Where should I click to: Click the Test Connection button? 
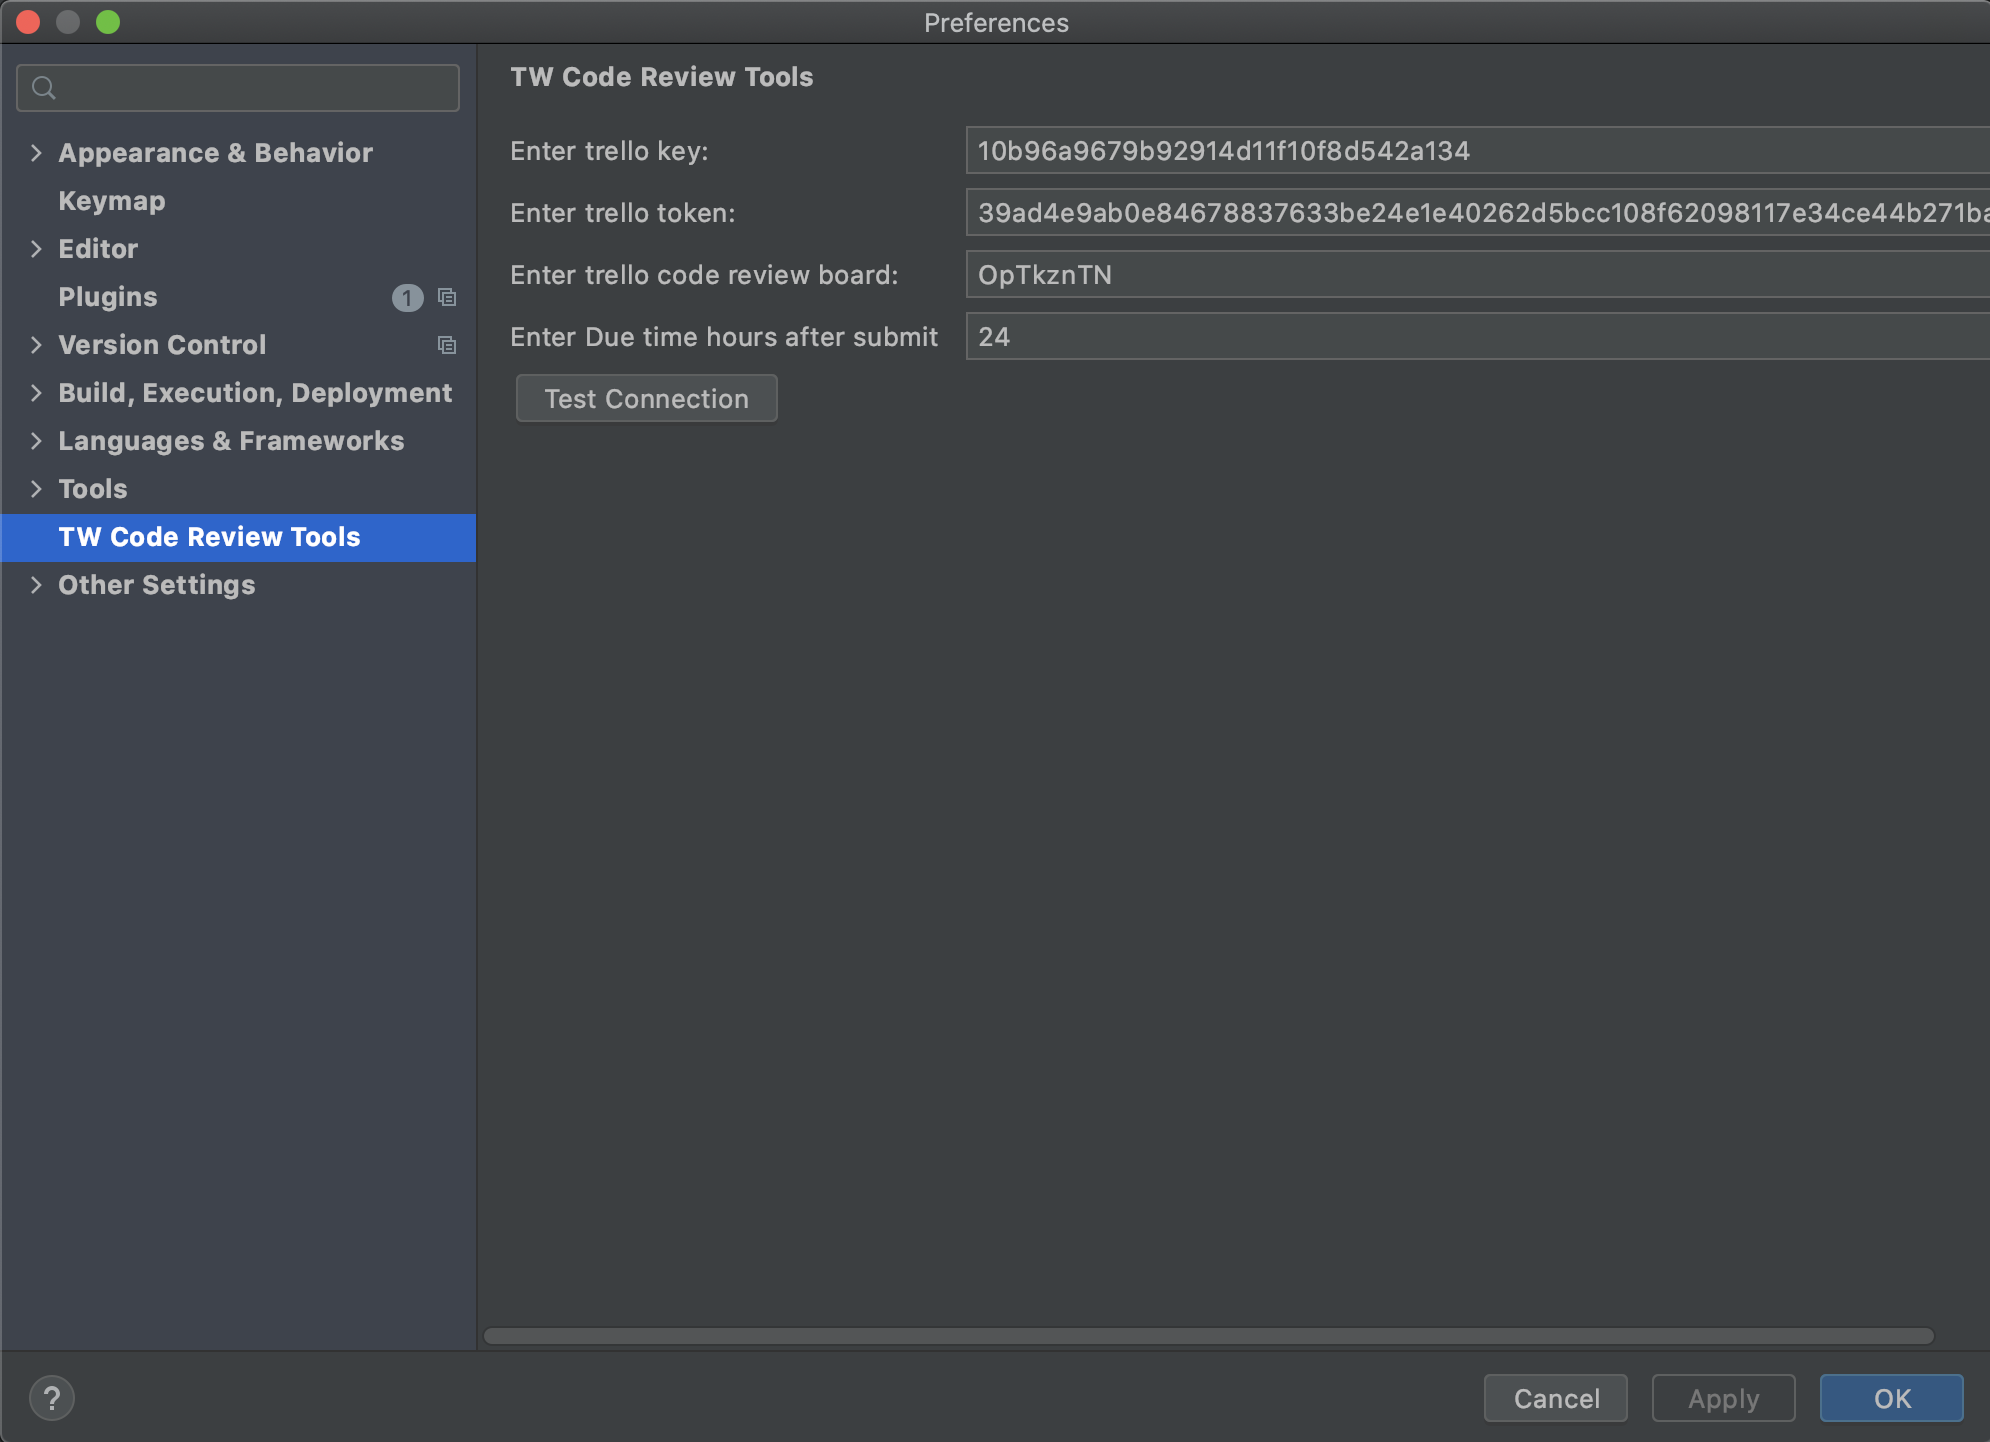pyautogui.click(x=646, y=399)
